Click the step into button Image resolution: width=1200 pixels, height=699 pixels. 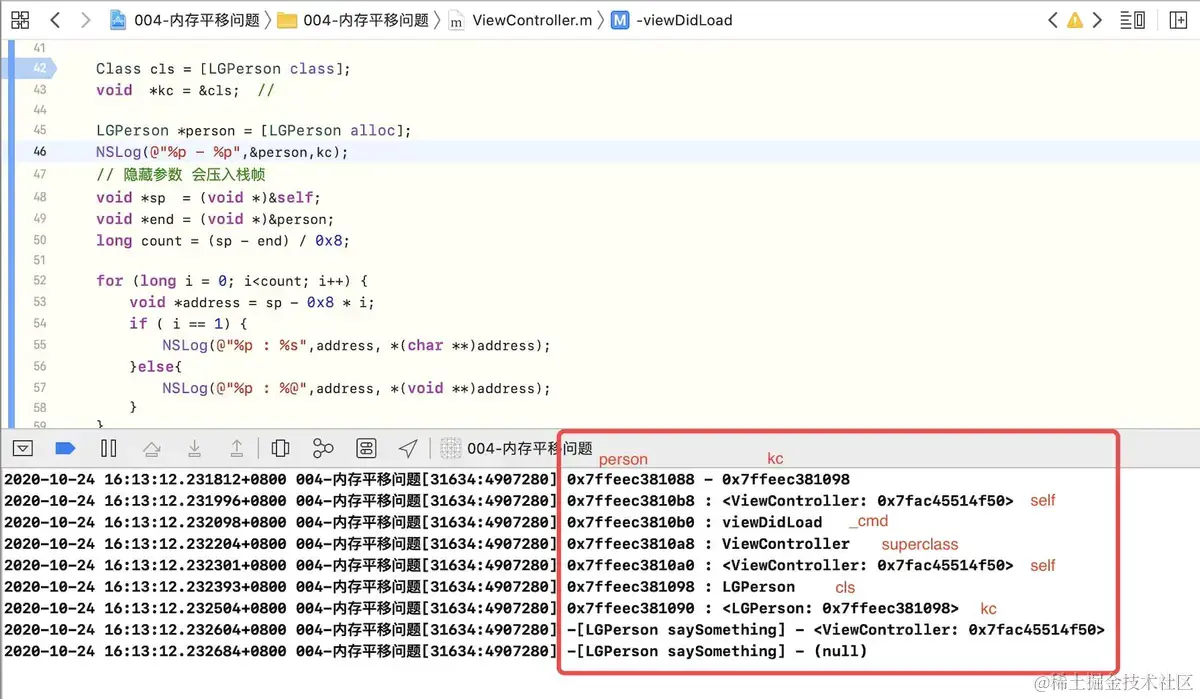click(x=195, y=448)
